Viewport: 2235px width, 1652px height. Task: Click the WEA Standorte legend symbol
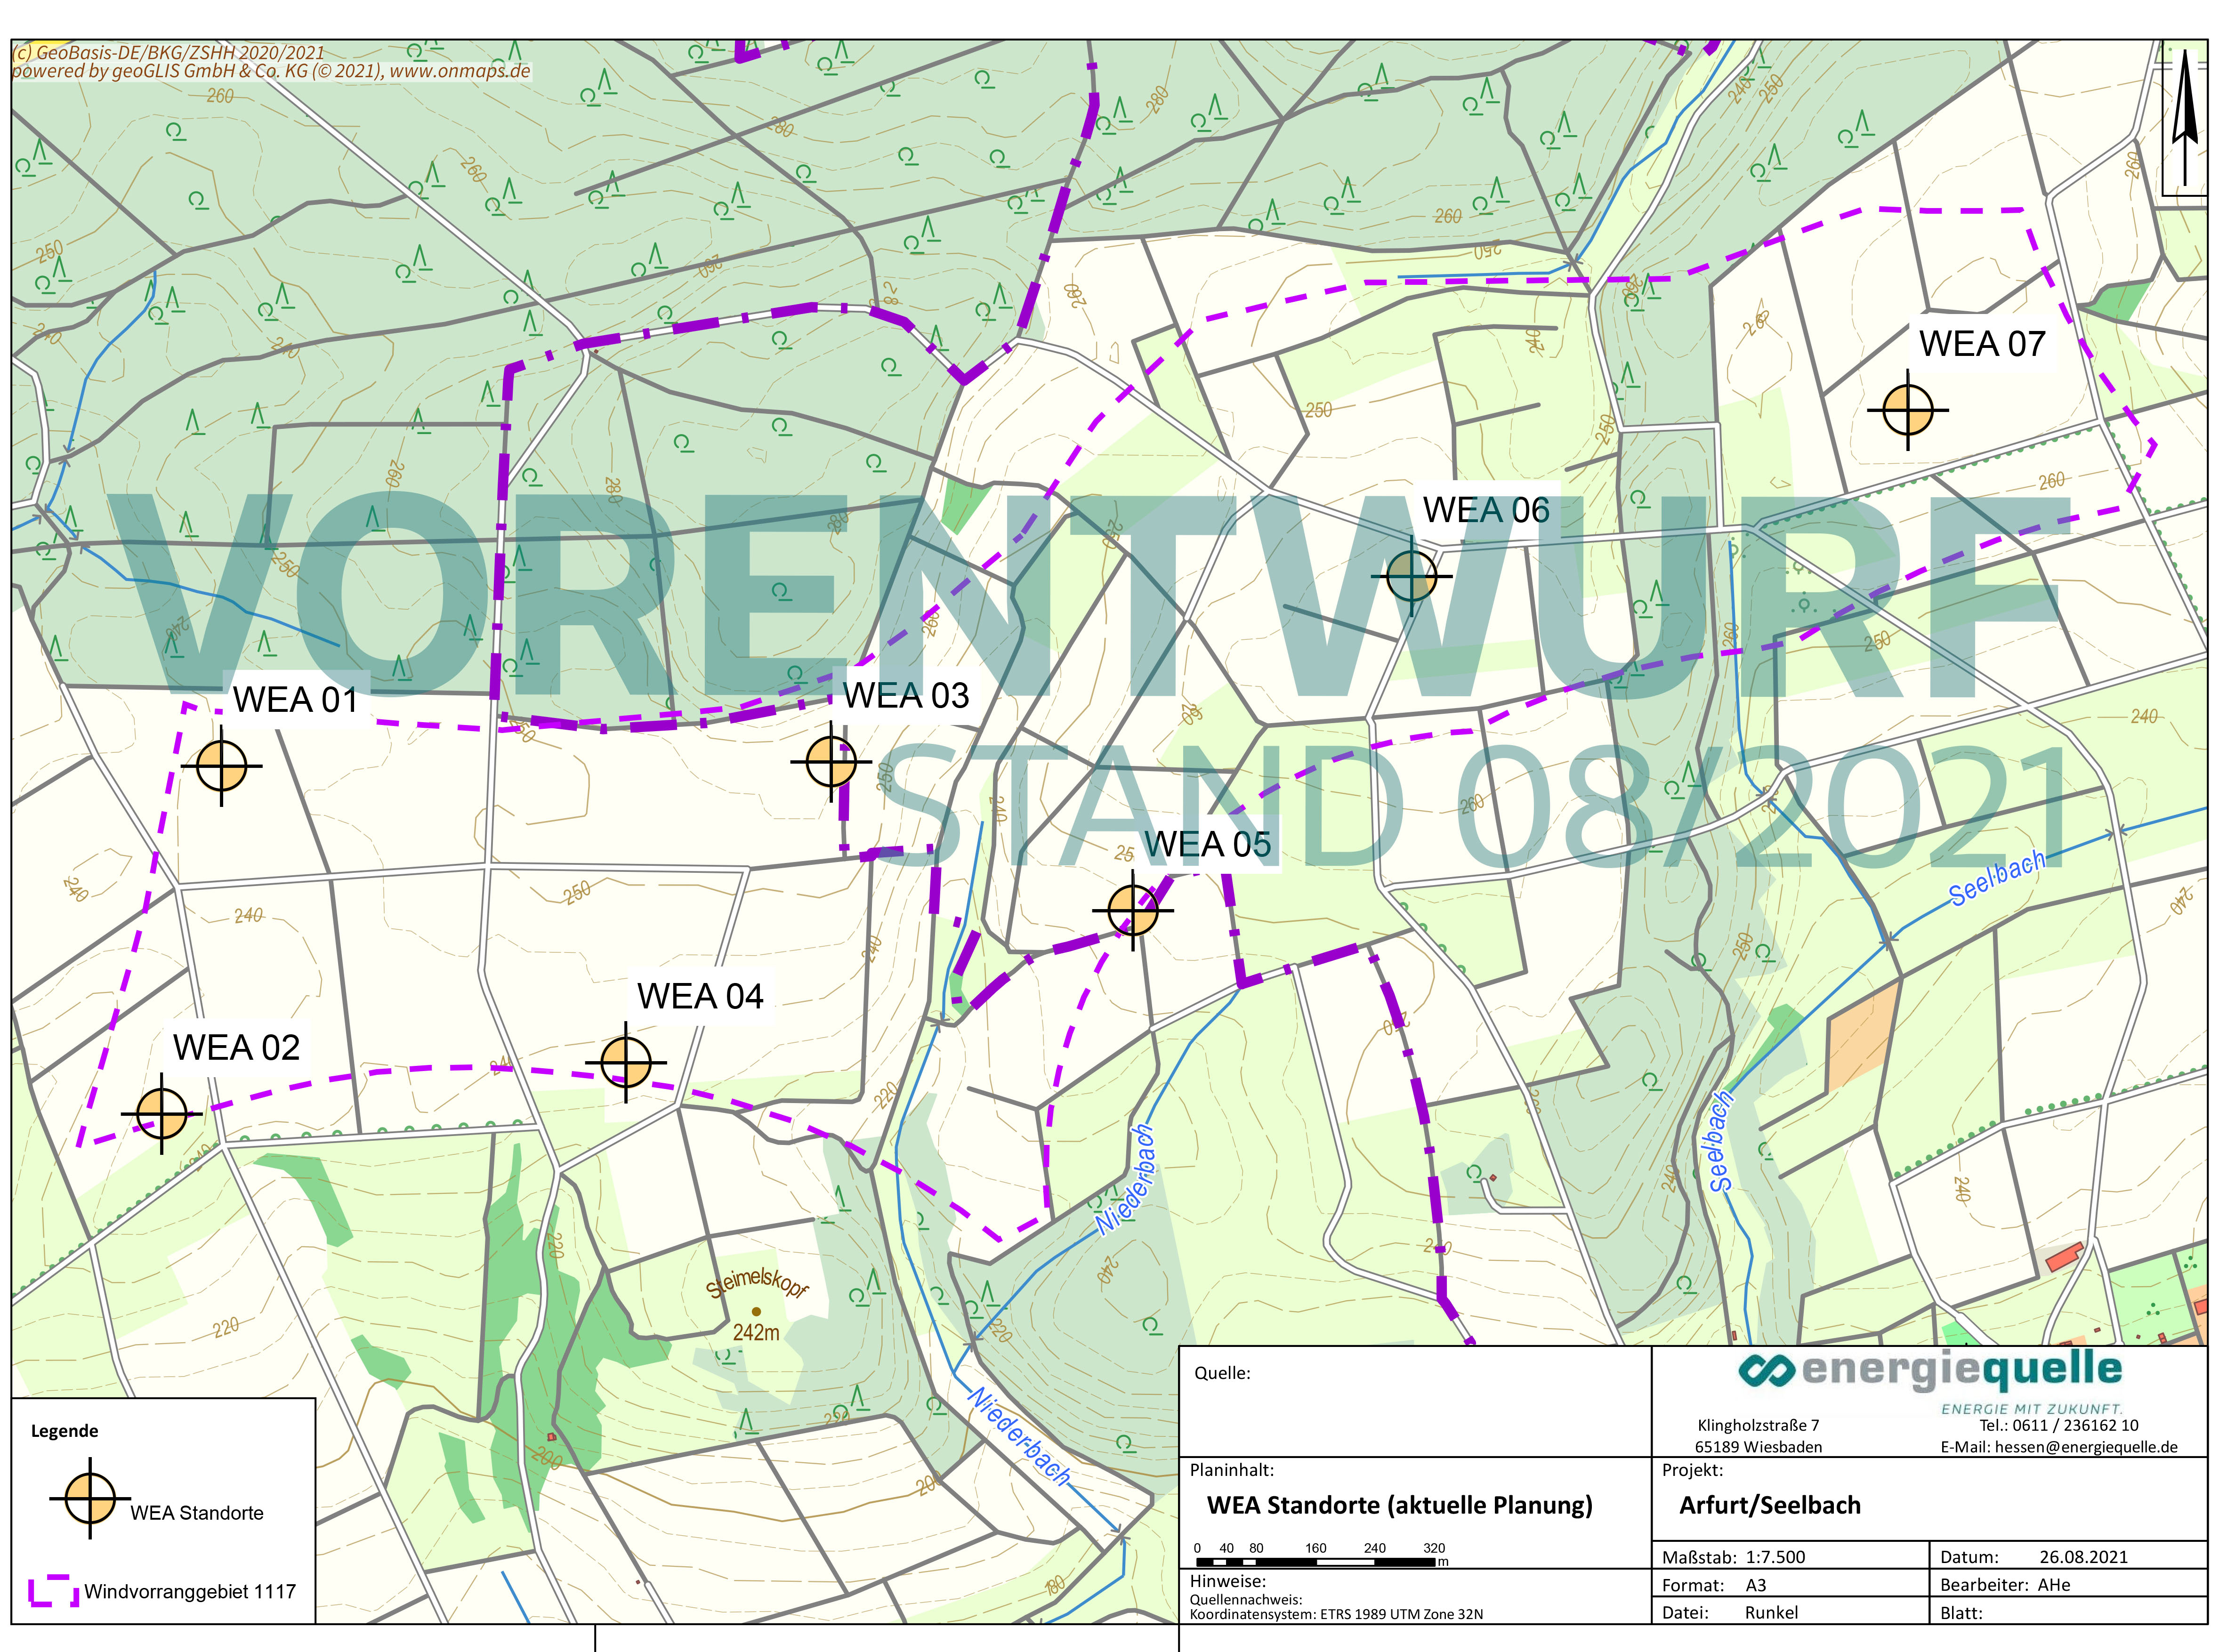pos(90,1498)
